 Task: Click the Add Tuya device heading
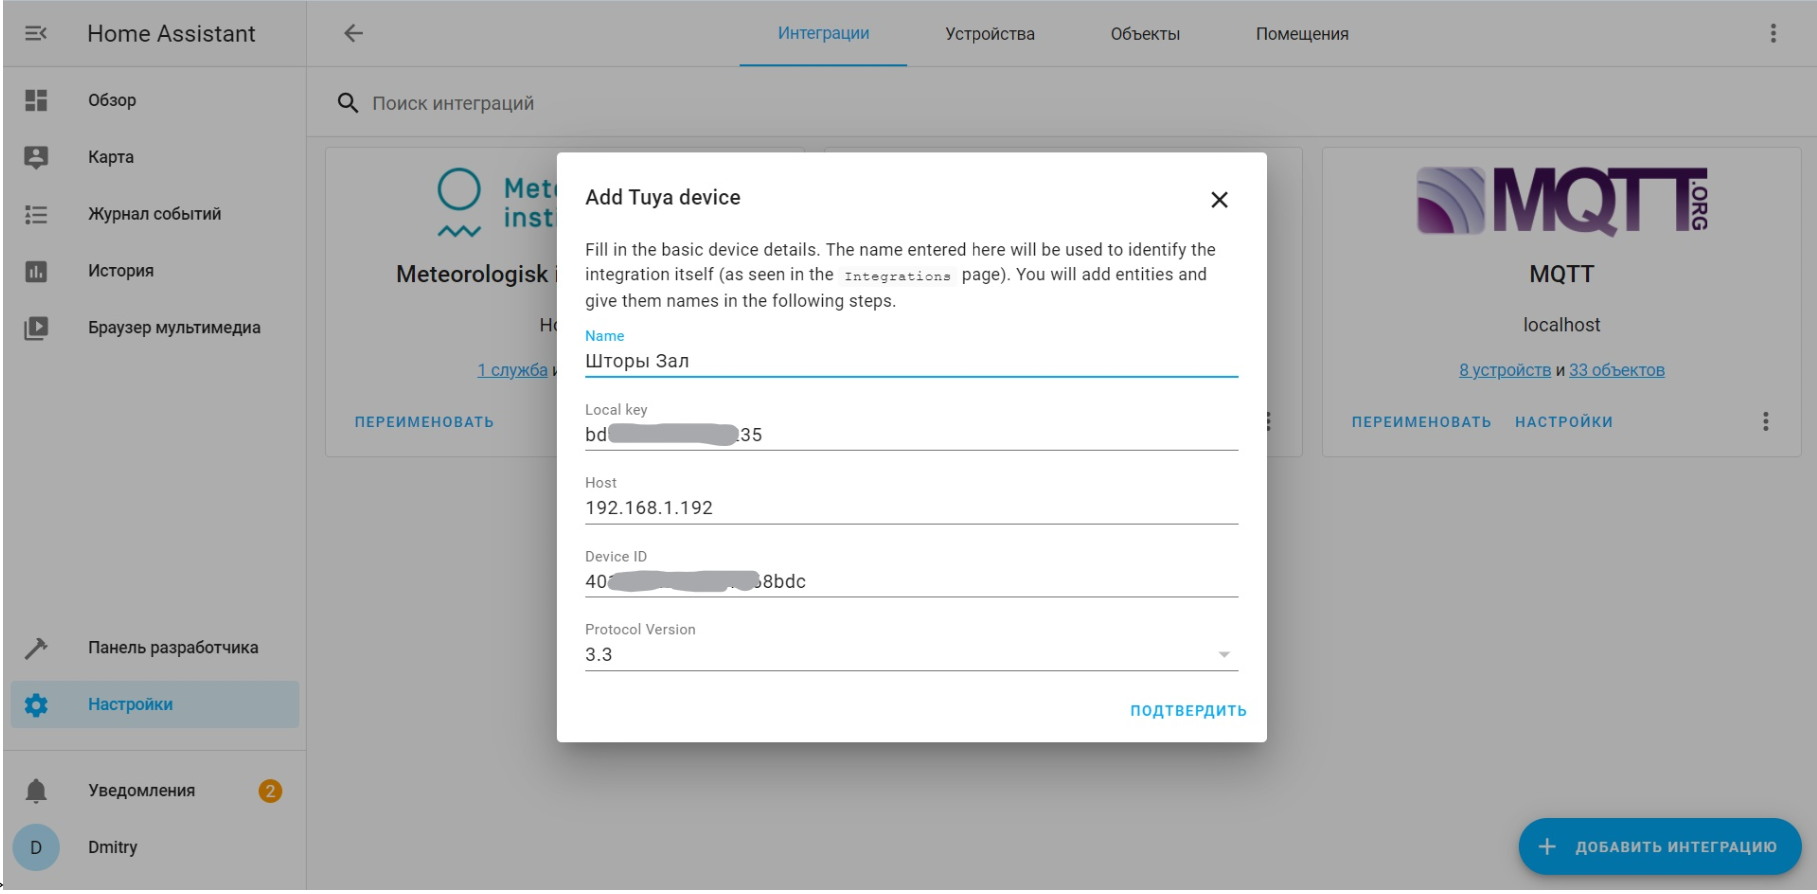pyautogui.click(x=663, y=198)
